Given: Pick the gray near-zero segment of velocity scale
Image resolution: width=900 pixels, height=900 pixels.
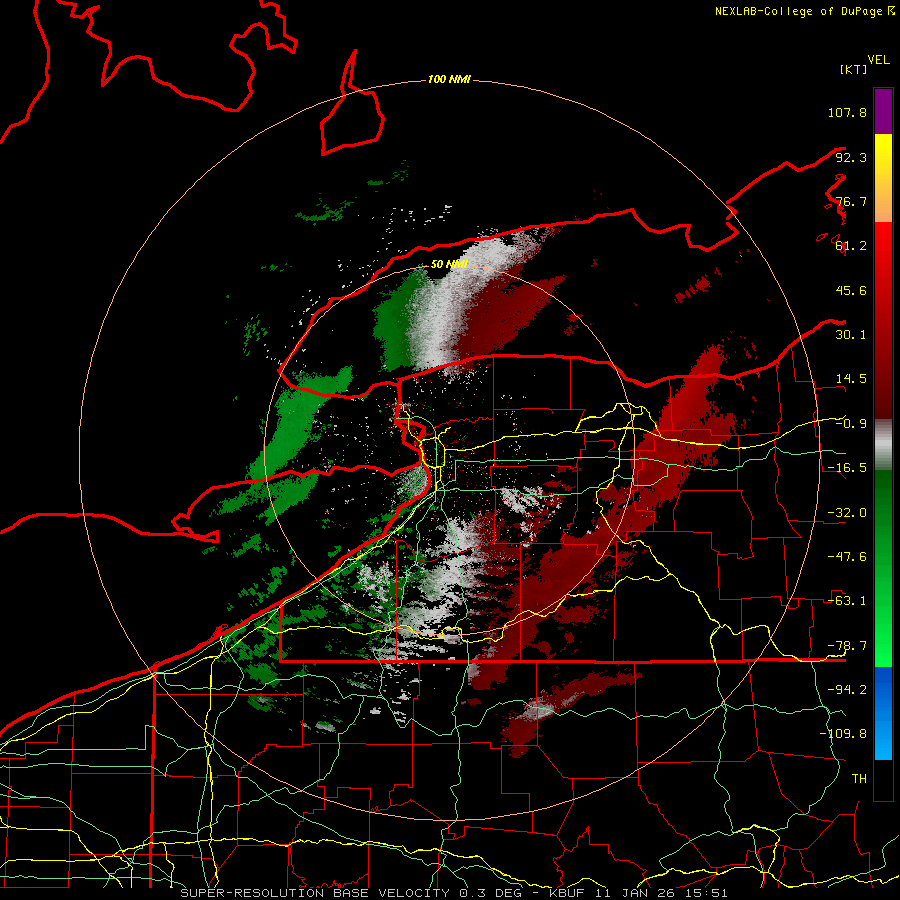Looking at the screenshot, I should point(883,445).
